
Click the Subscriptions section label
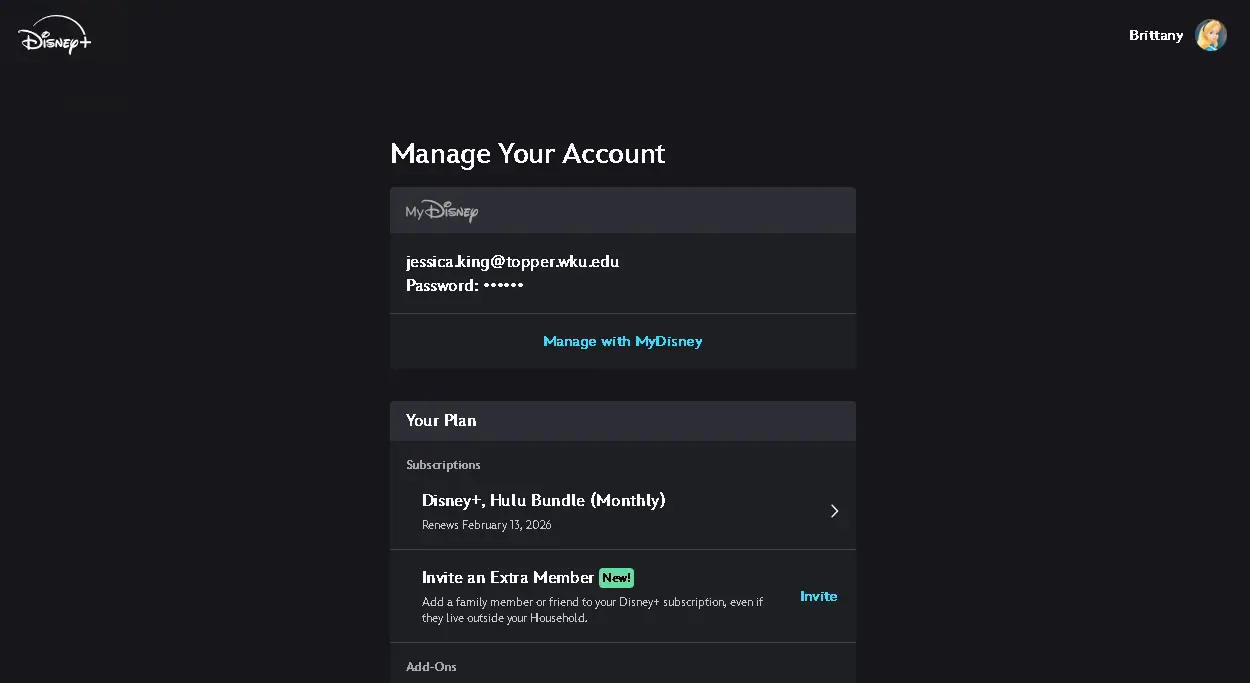(443, 465)
